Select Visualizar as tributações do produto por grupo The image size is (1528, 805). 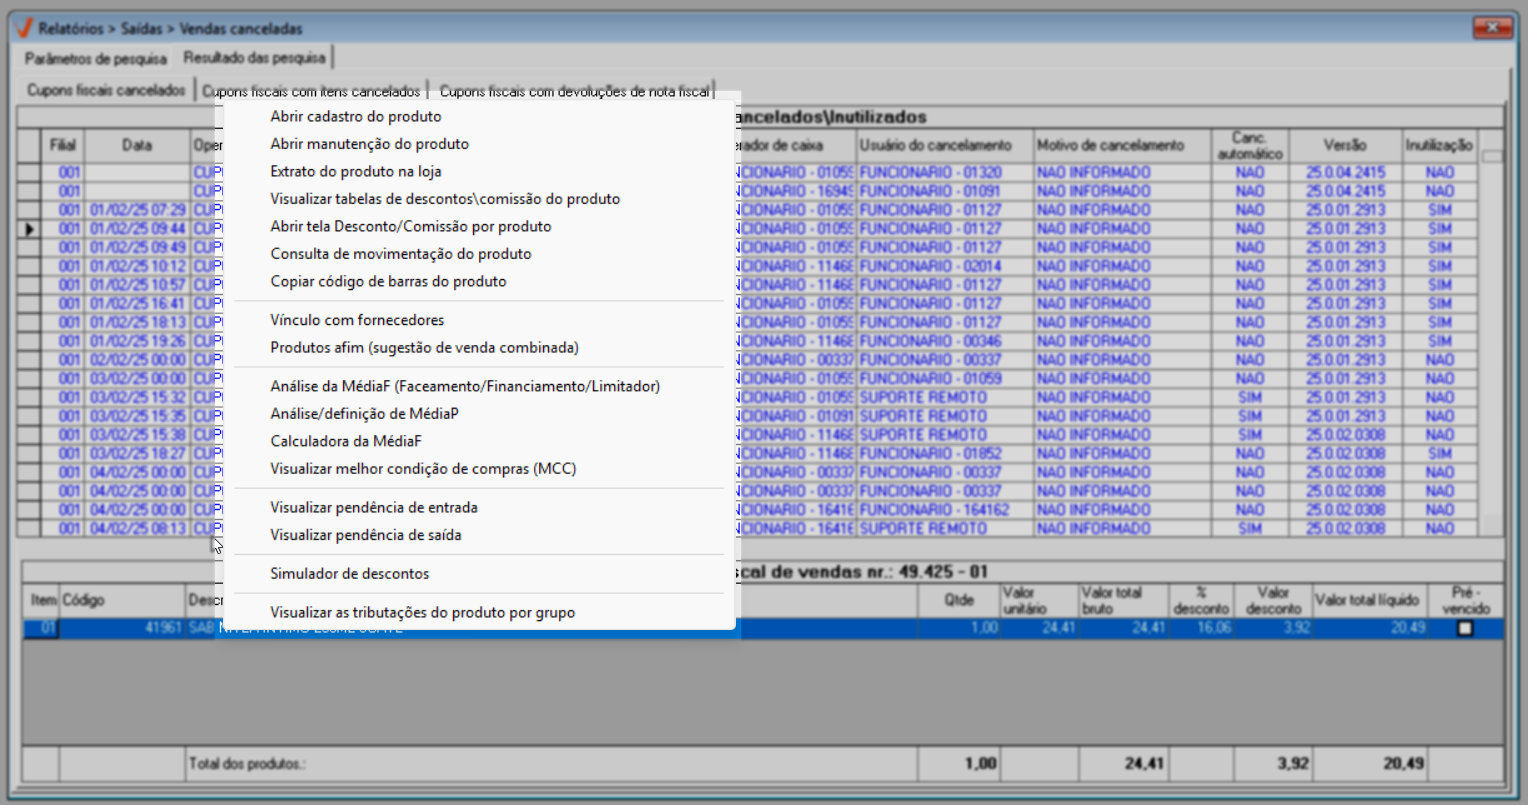(422, 613)
